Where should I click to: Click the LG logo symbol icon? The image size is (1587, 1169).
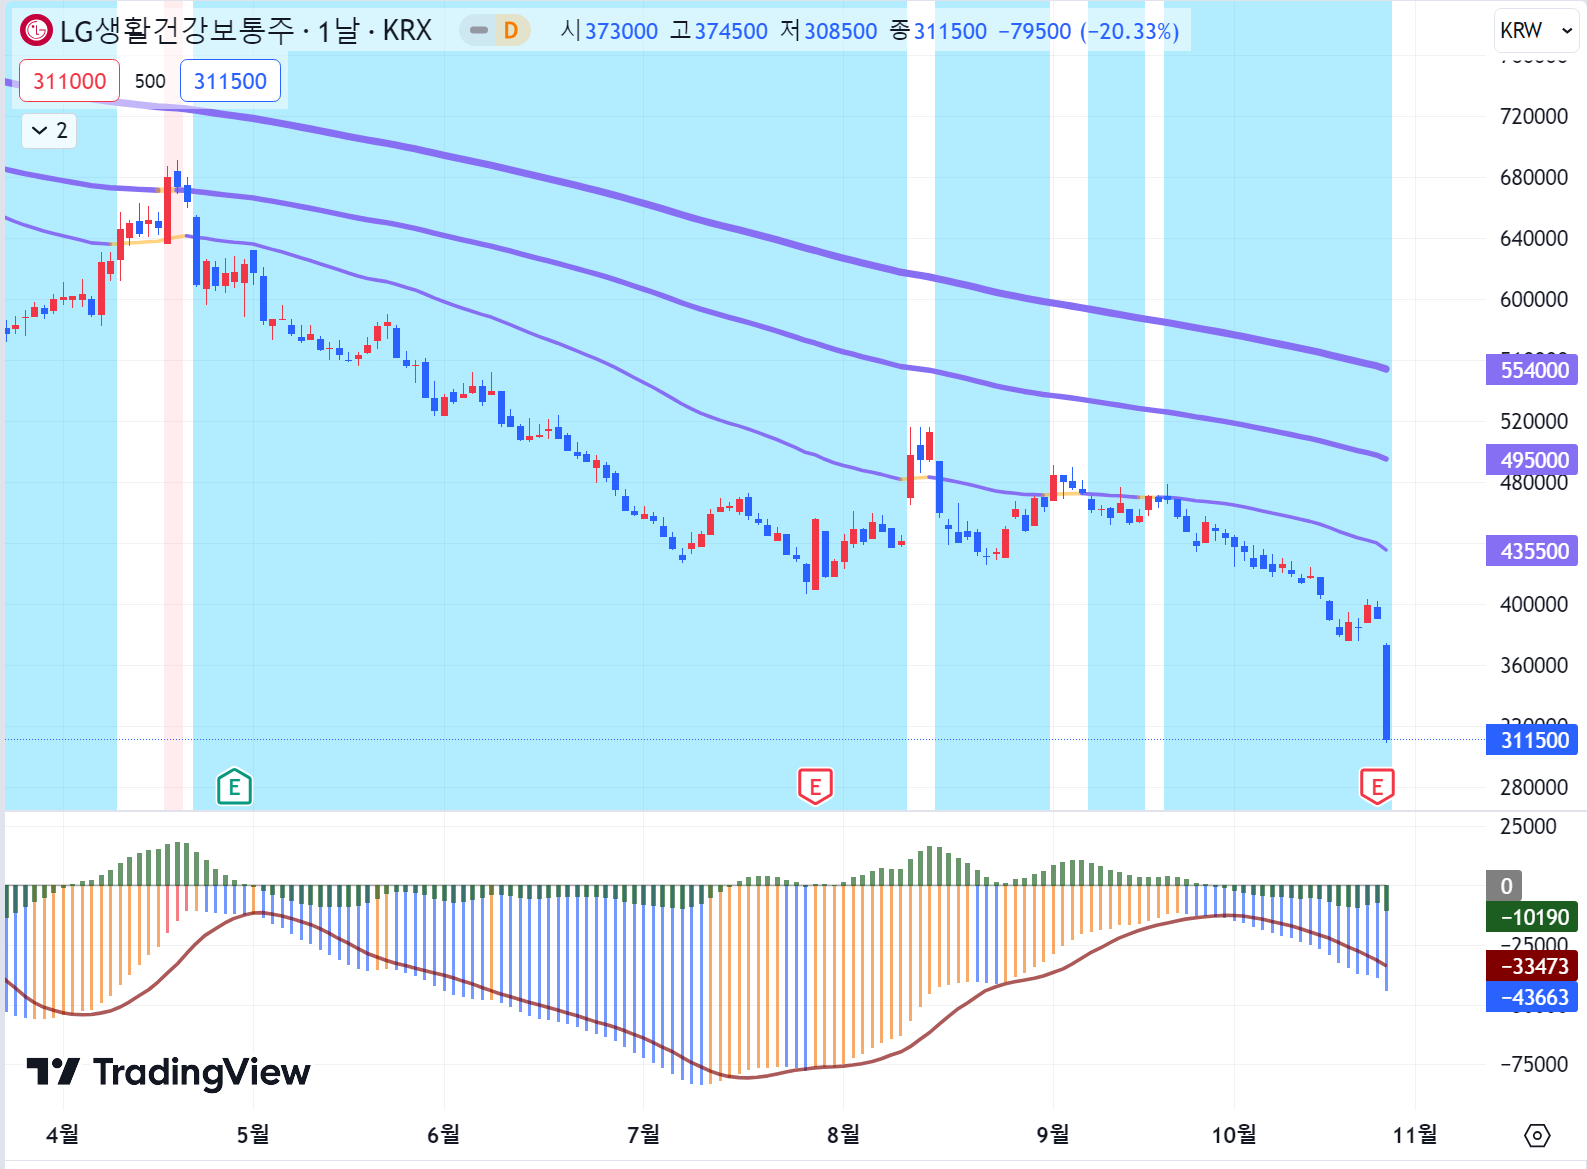(x=37, y=31)
